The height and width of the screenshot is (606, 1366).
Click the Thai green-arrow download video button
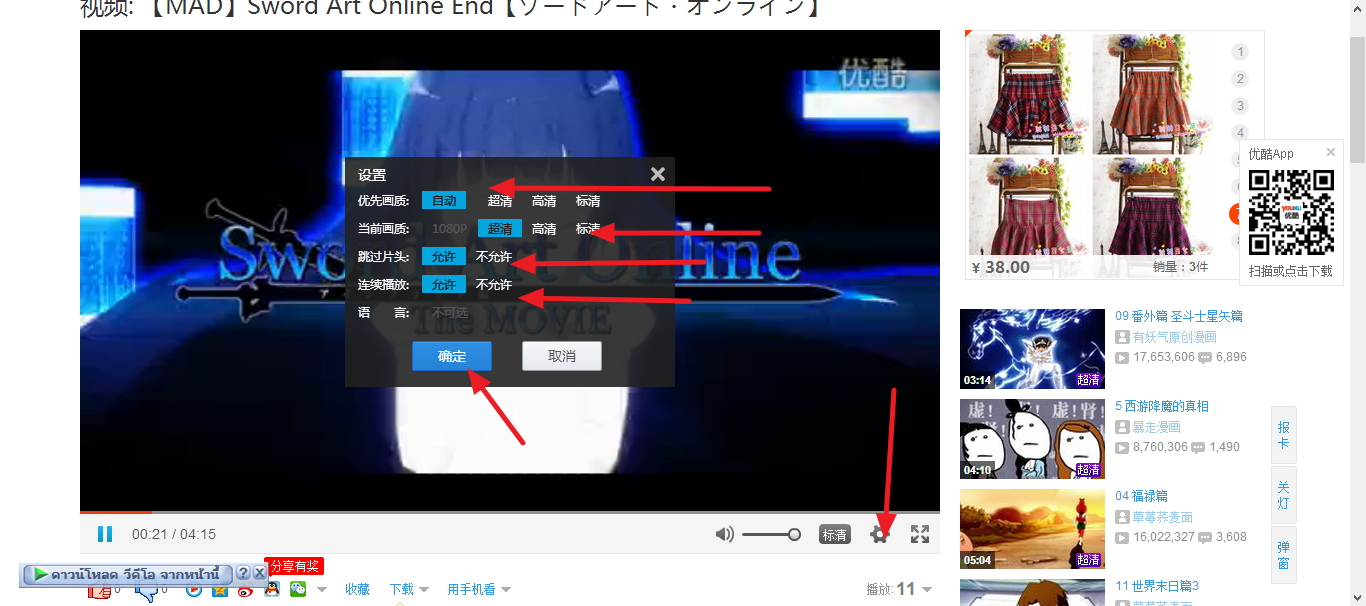point(128,574)
